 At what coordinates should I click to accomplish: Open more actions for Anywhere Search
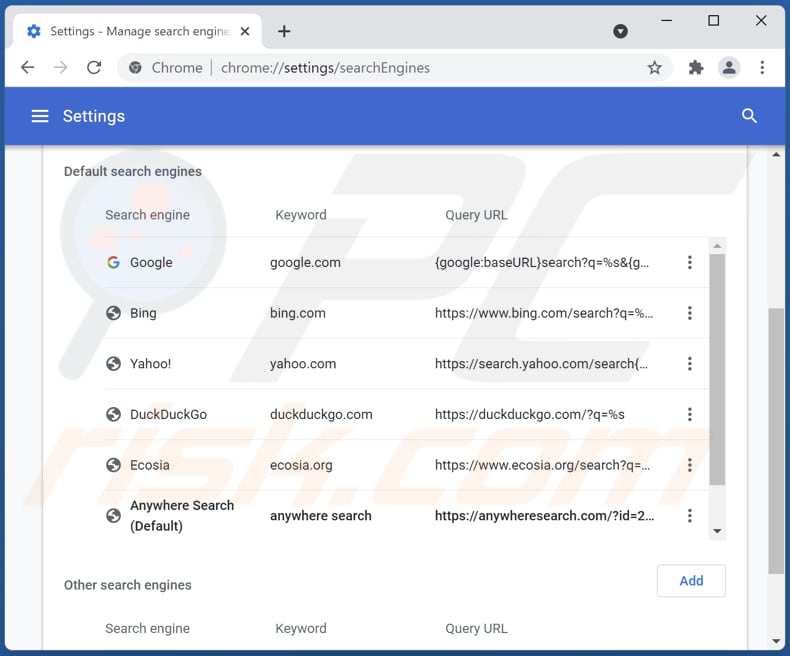click(x=690, y=516)
